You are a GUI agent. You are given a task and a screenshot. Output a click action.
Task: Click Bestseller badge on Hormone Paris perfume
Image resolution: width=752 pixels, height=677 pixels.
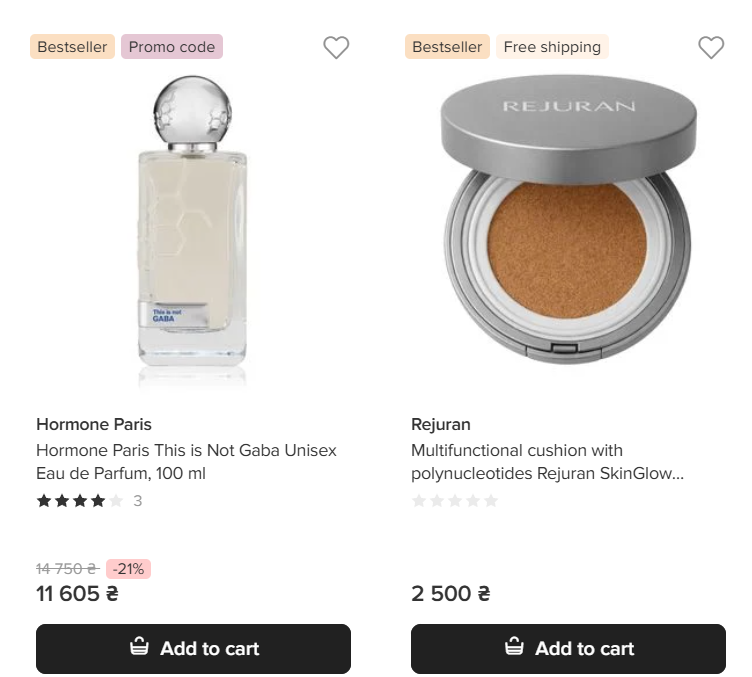pos(72,47)
